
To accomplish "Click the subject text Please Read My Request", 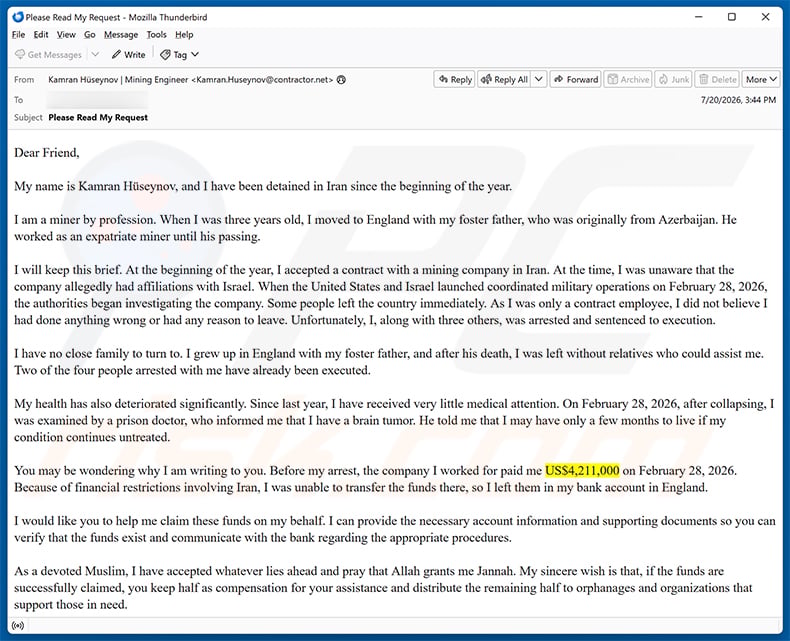I will [98, 117].
